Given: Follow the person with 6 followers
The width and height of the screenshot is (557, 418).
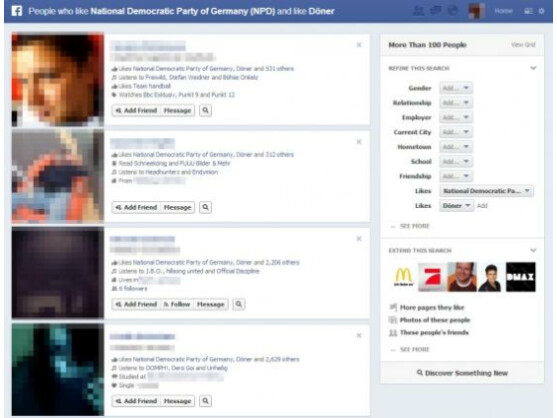Looking at the screenshot, I should pos(177,304).
